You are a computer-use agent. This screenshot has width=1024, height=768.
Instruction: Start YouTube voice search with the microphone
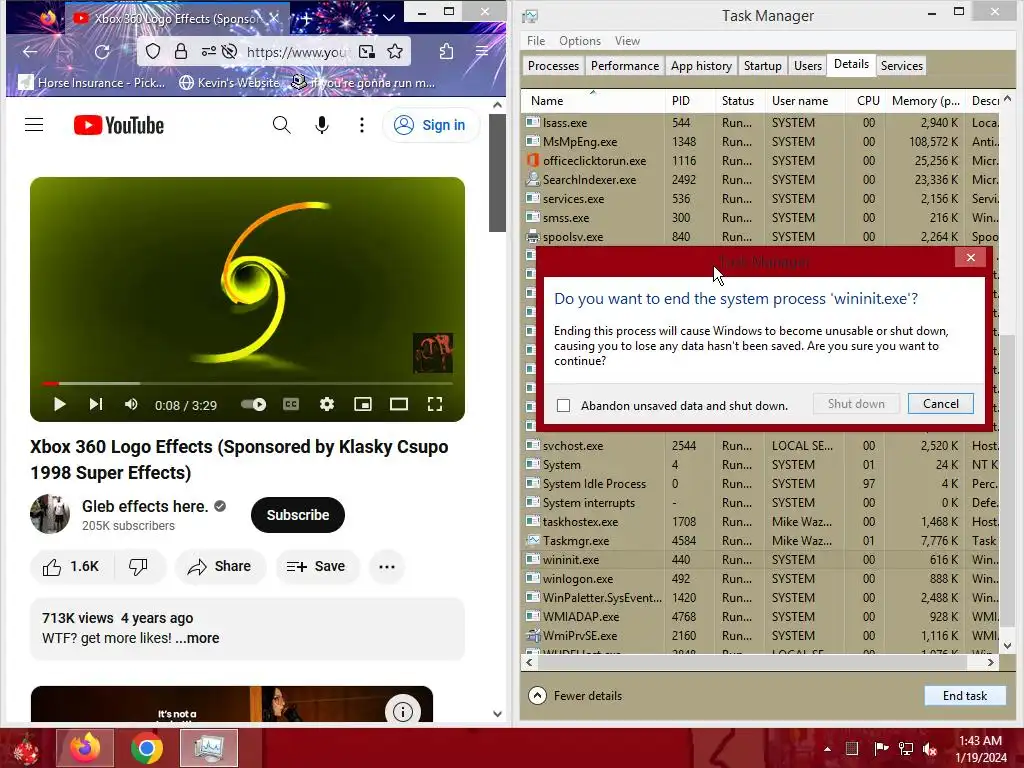click(x=322, y=125)
